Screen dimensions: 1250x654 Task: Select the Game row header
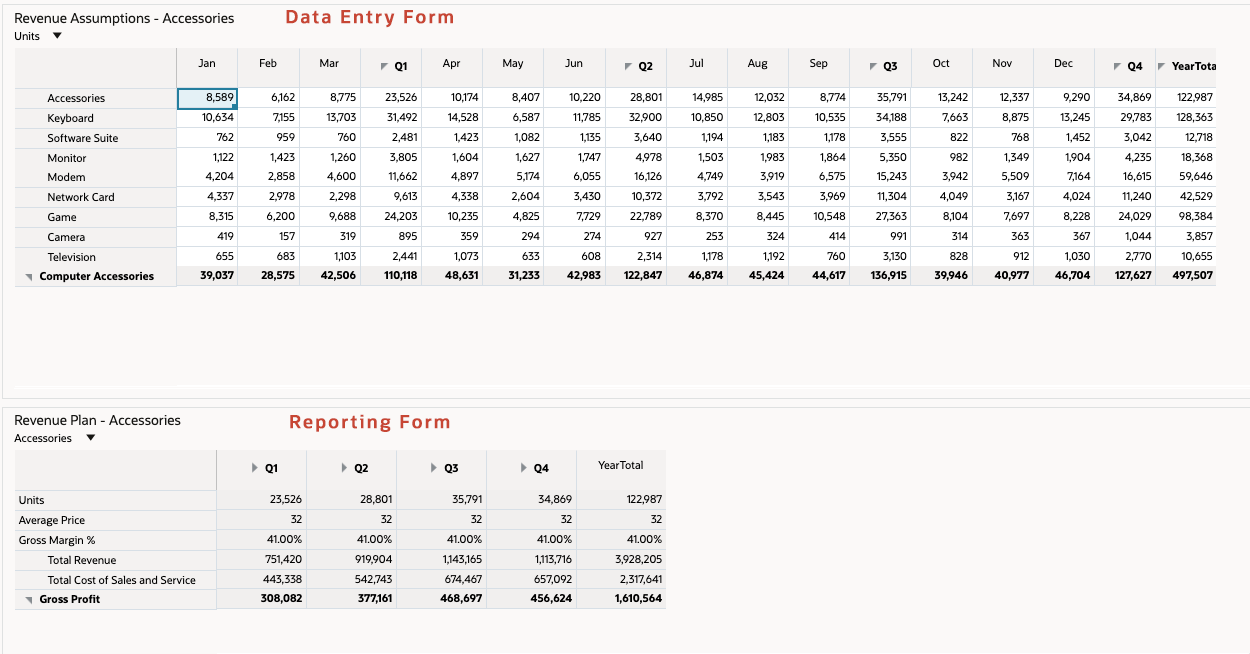96,217
